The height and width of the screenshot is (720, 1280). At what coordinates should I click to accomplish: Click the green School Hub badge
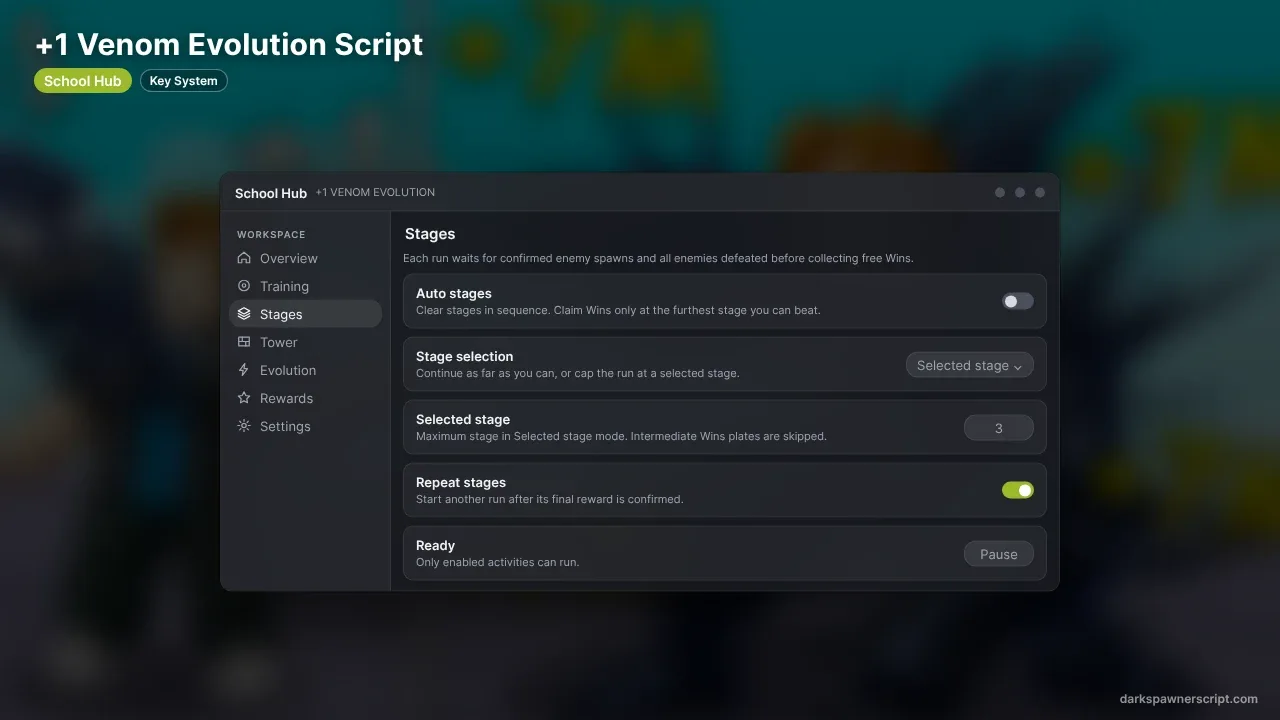point(83,81)
